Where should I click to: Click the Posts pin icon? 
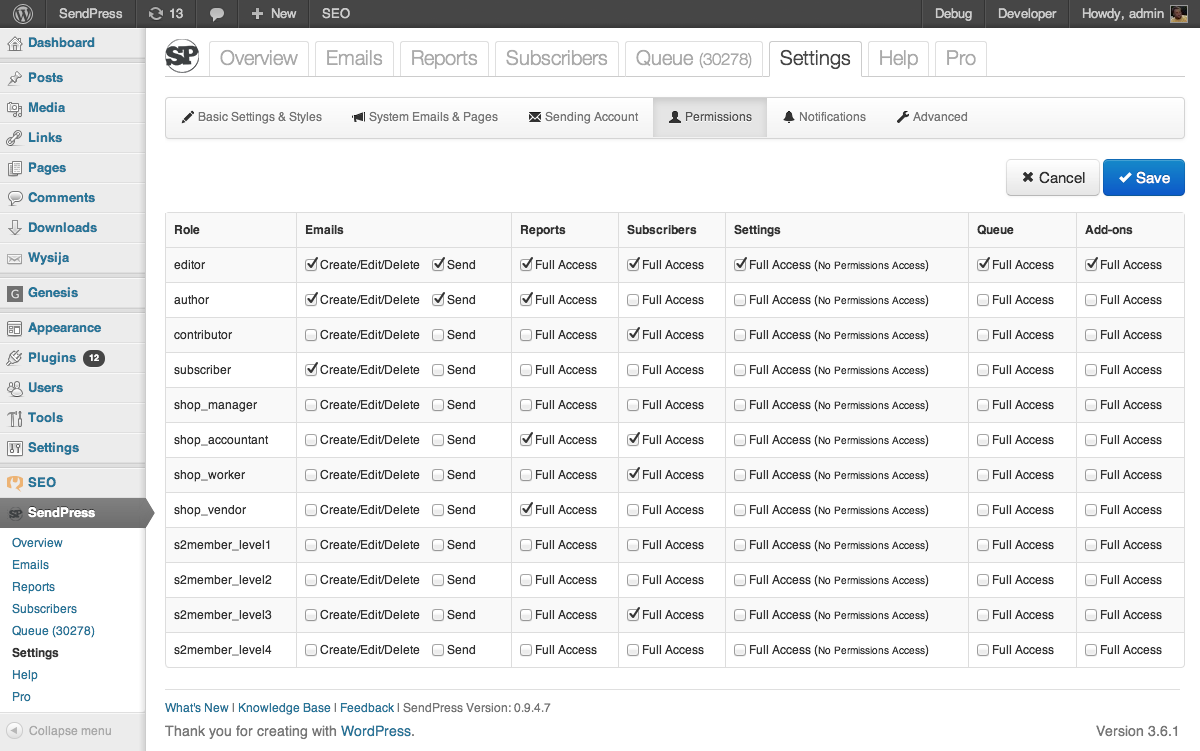pyautogui.click(x=15, y=78)
